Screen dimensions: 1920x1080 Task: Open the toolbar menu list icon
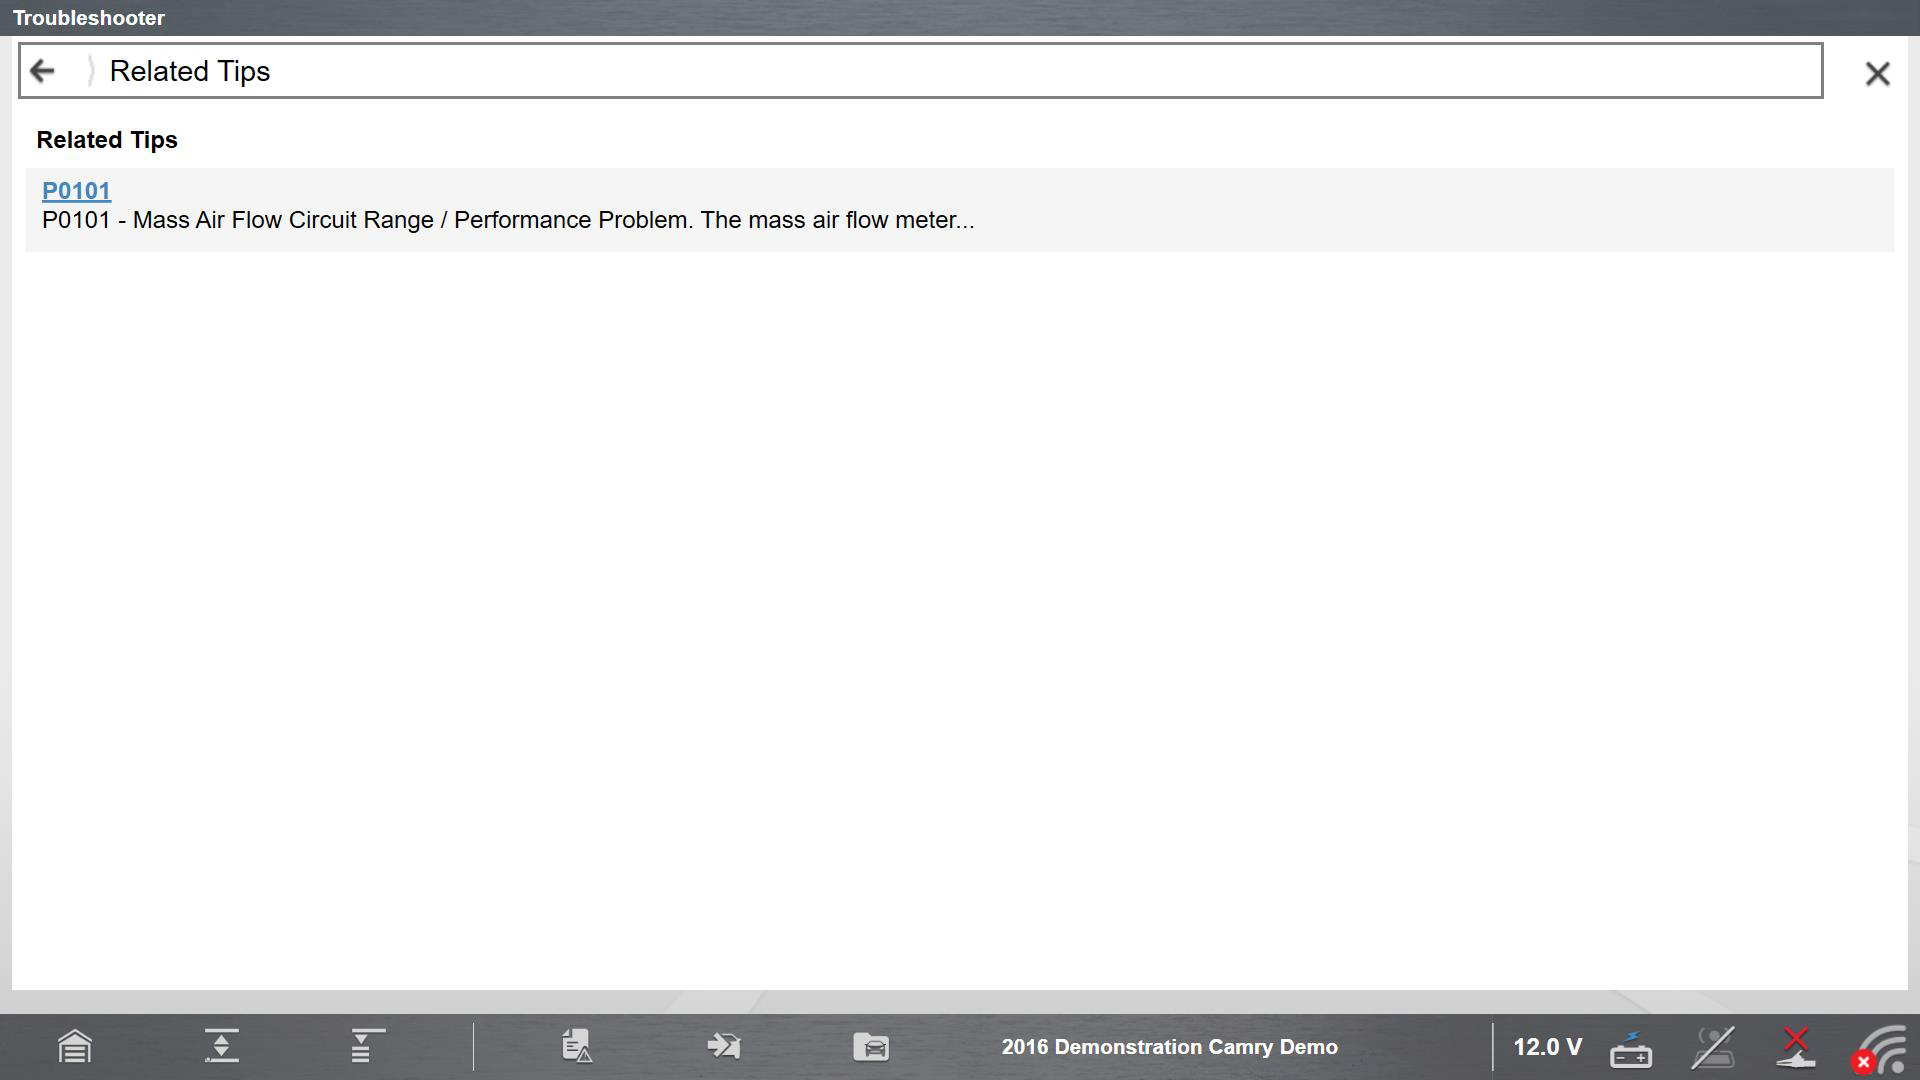pyautogui.click(x=366, y=1046)
